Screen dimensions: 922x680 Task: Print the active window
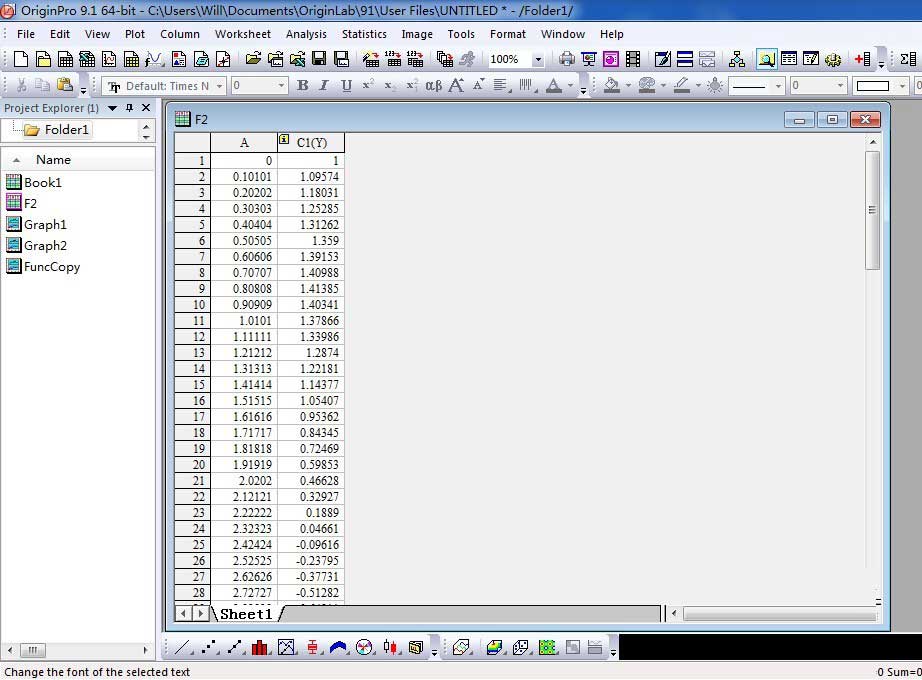click(566, 59)
